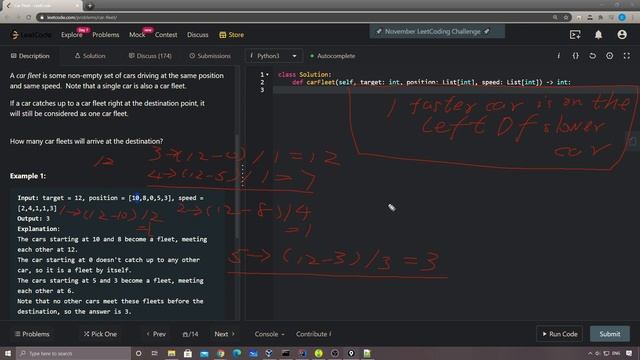Open Task View in taskbar

point(155,353)
